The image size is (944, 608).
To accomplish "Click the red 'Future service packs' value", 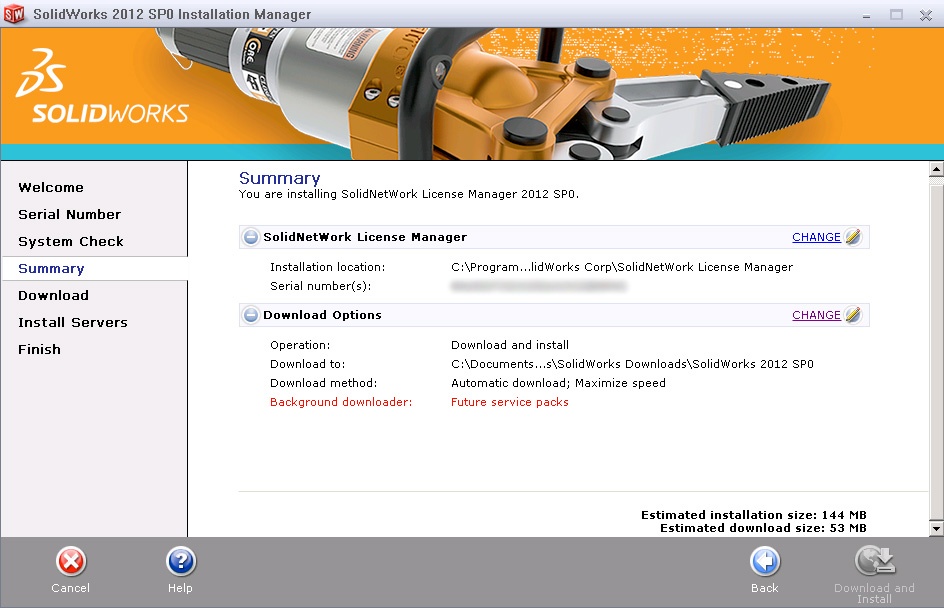I will [x=510, y=402].
